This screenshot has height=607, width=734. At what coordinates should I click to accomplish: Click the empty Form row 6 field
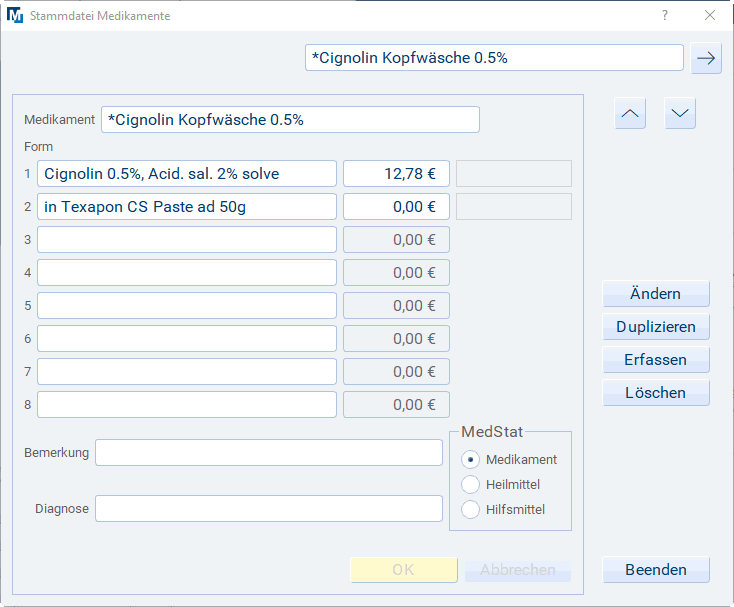point(187,338)
